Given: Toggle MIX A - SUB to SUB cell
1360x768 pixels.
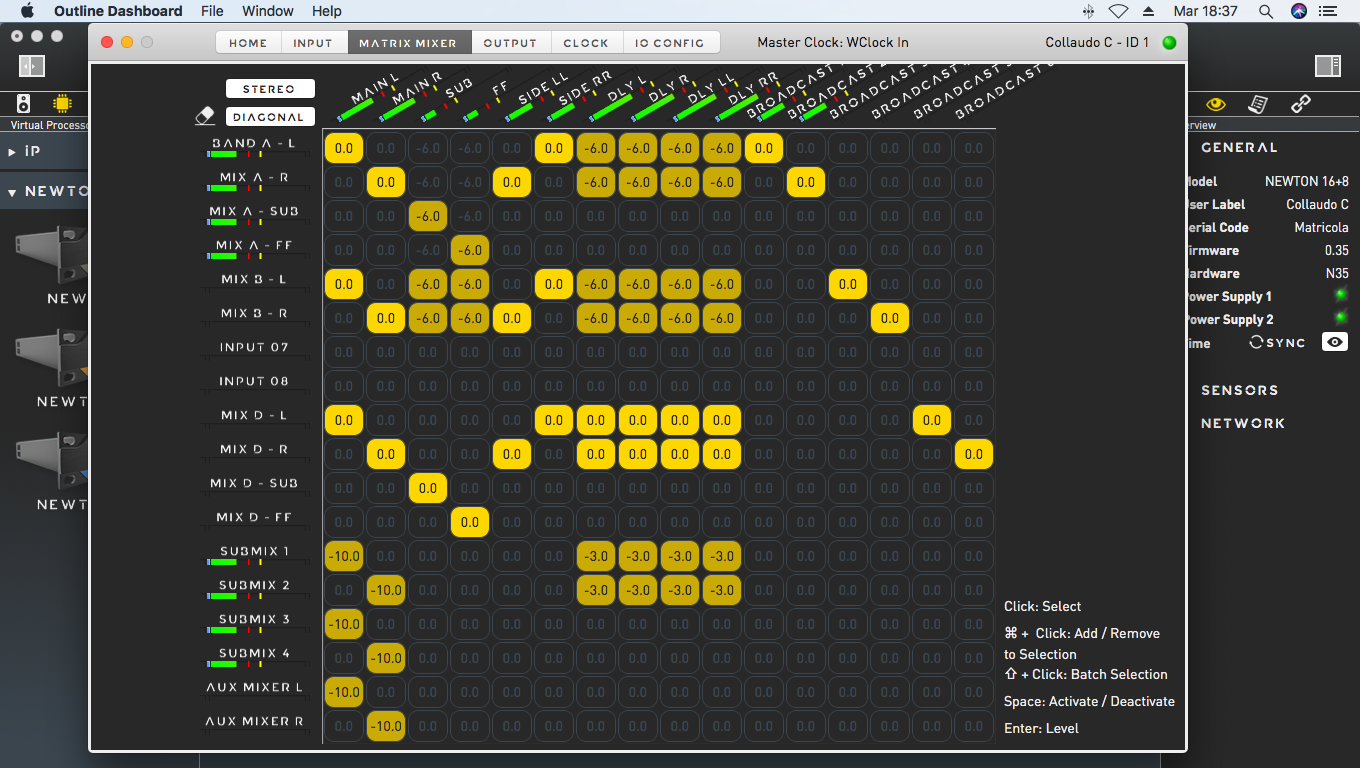Looking at the screenshot, I should click(428, 216).
